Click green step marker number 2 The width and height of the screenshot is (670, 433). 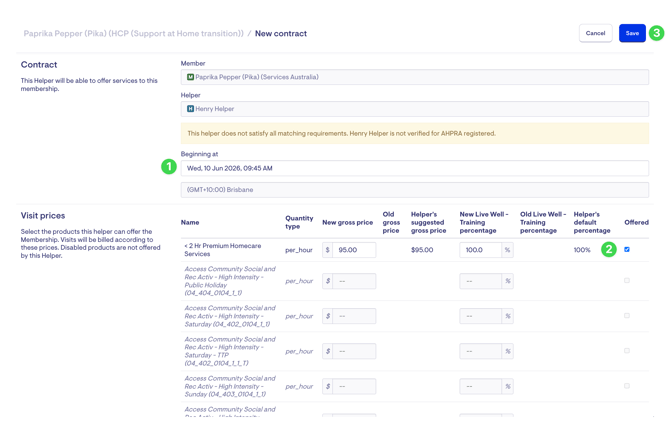pos(609,249)
